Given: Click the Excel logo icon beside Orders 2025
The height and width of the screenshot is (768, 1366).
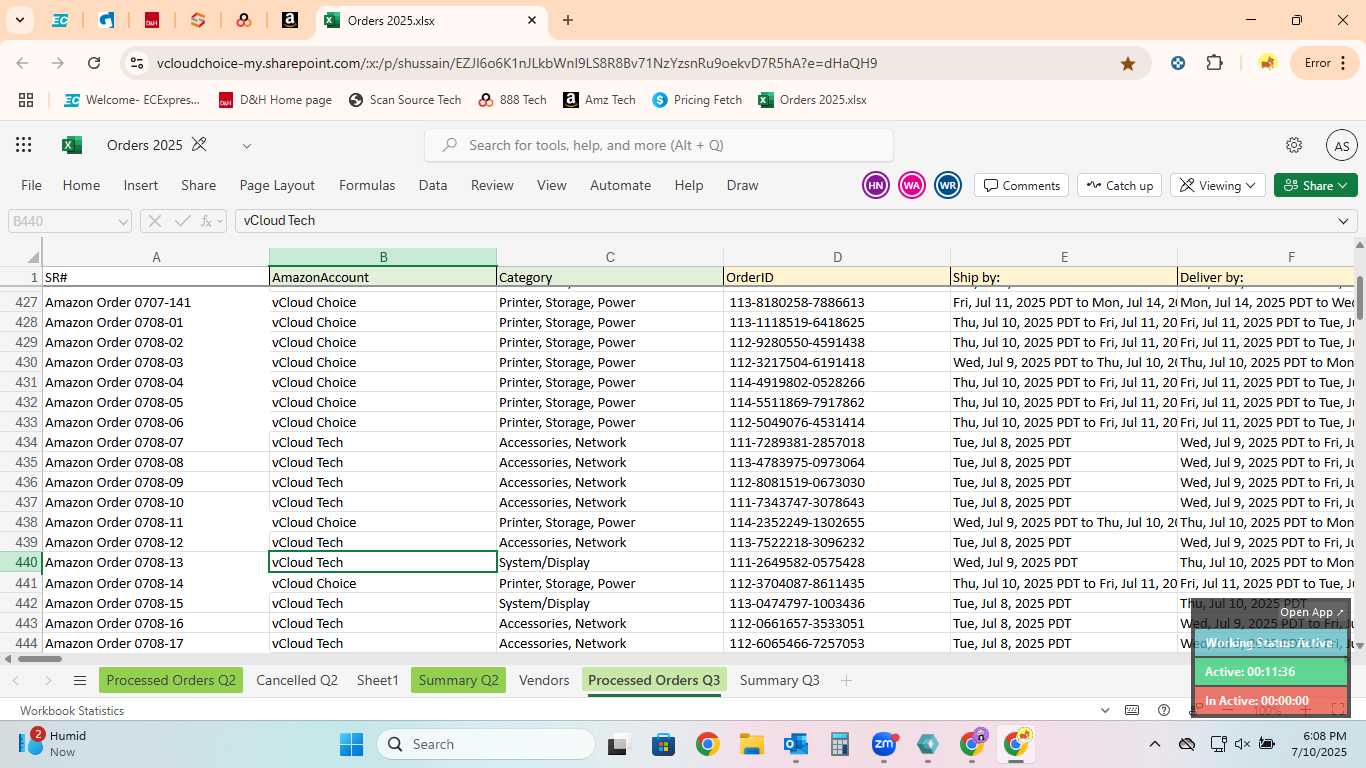Looking at the screenshot, I should click(x=72, y=145).
